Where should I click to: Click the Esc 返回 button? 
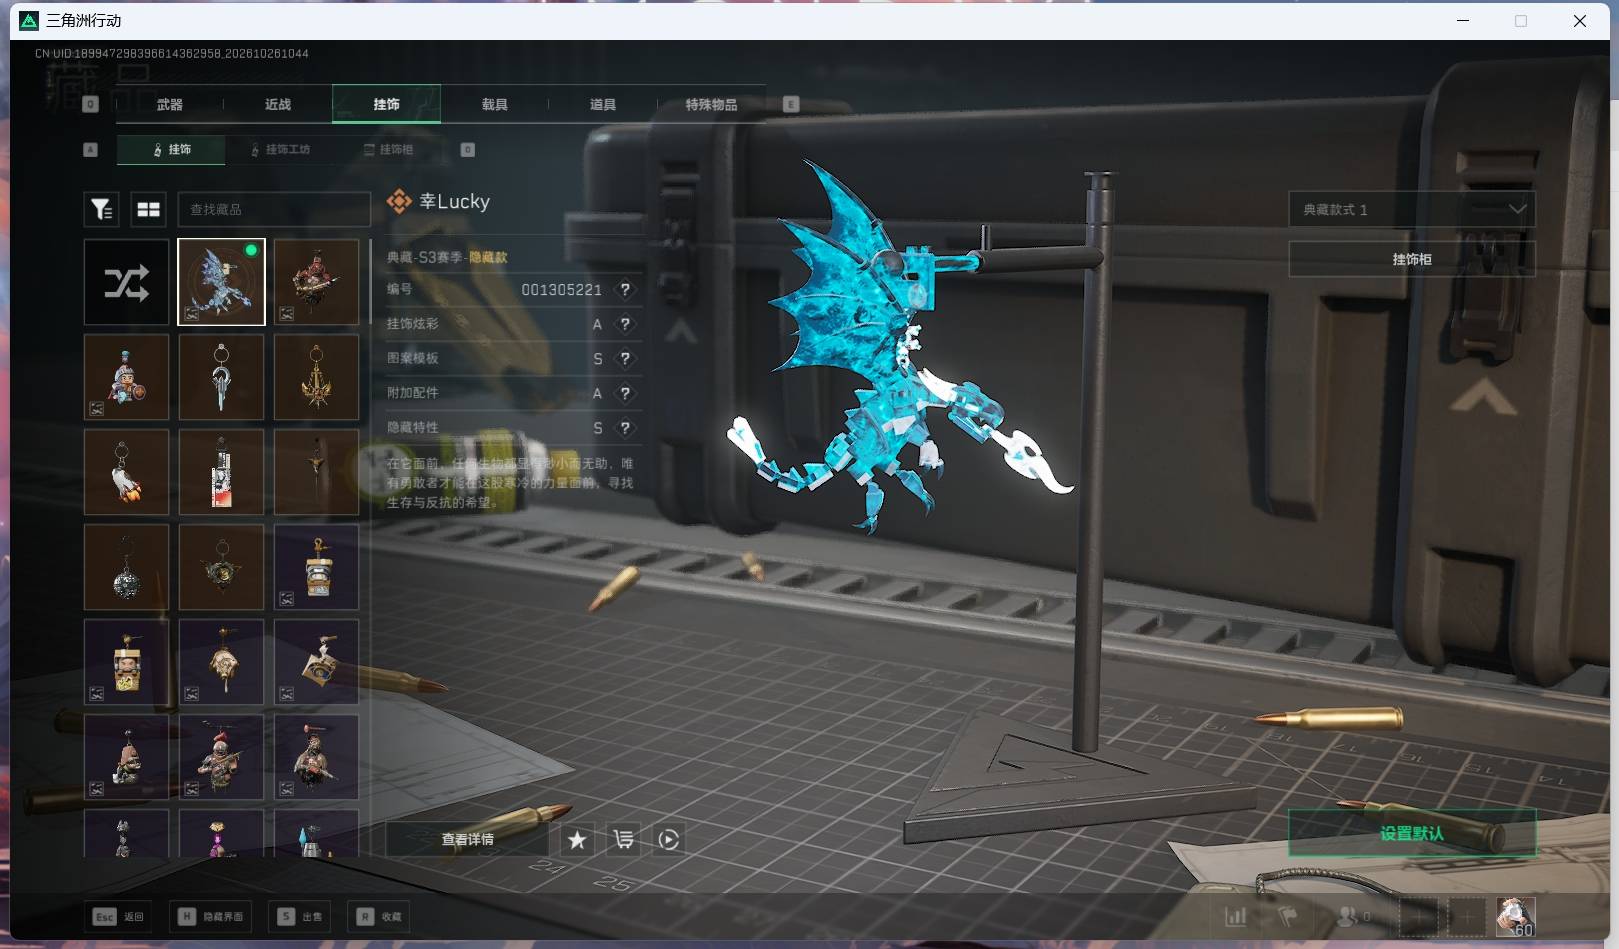119,916
